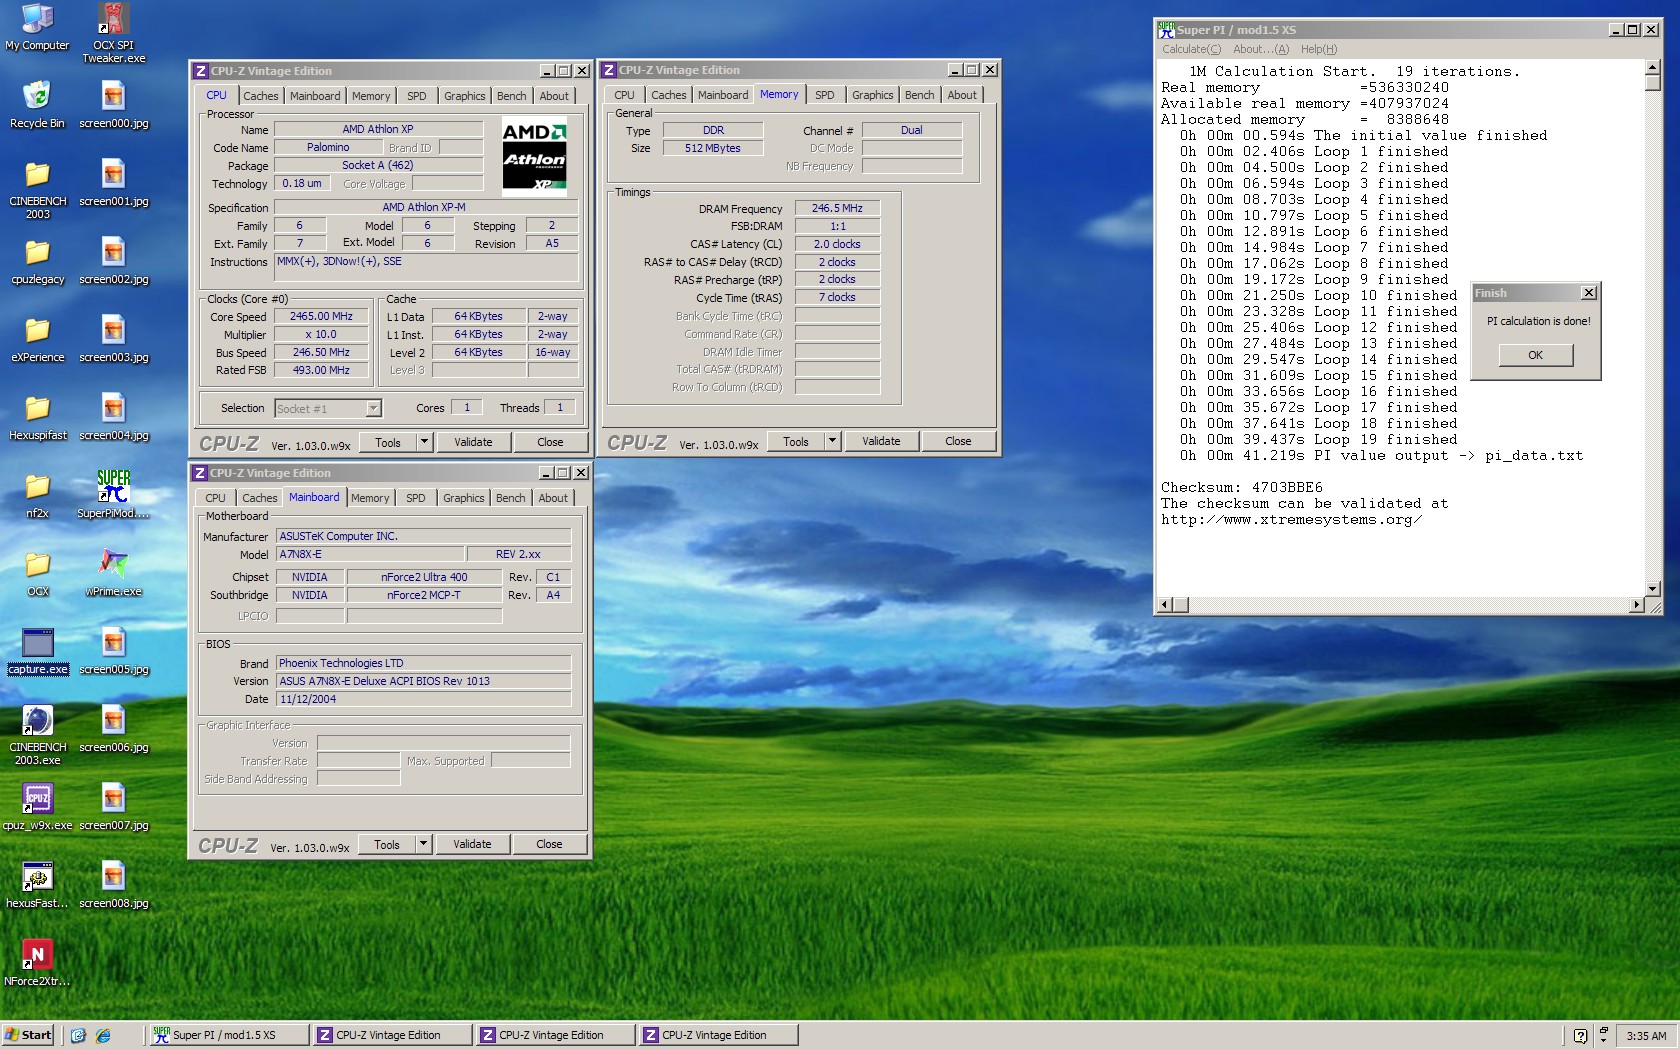Click Start button on taskbar
The image size is (1680, 1050).
click(28, 1035)
